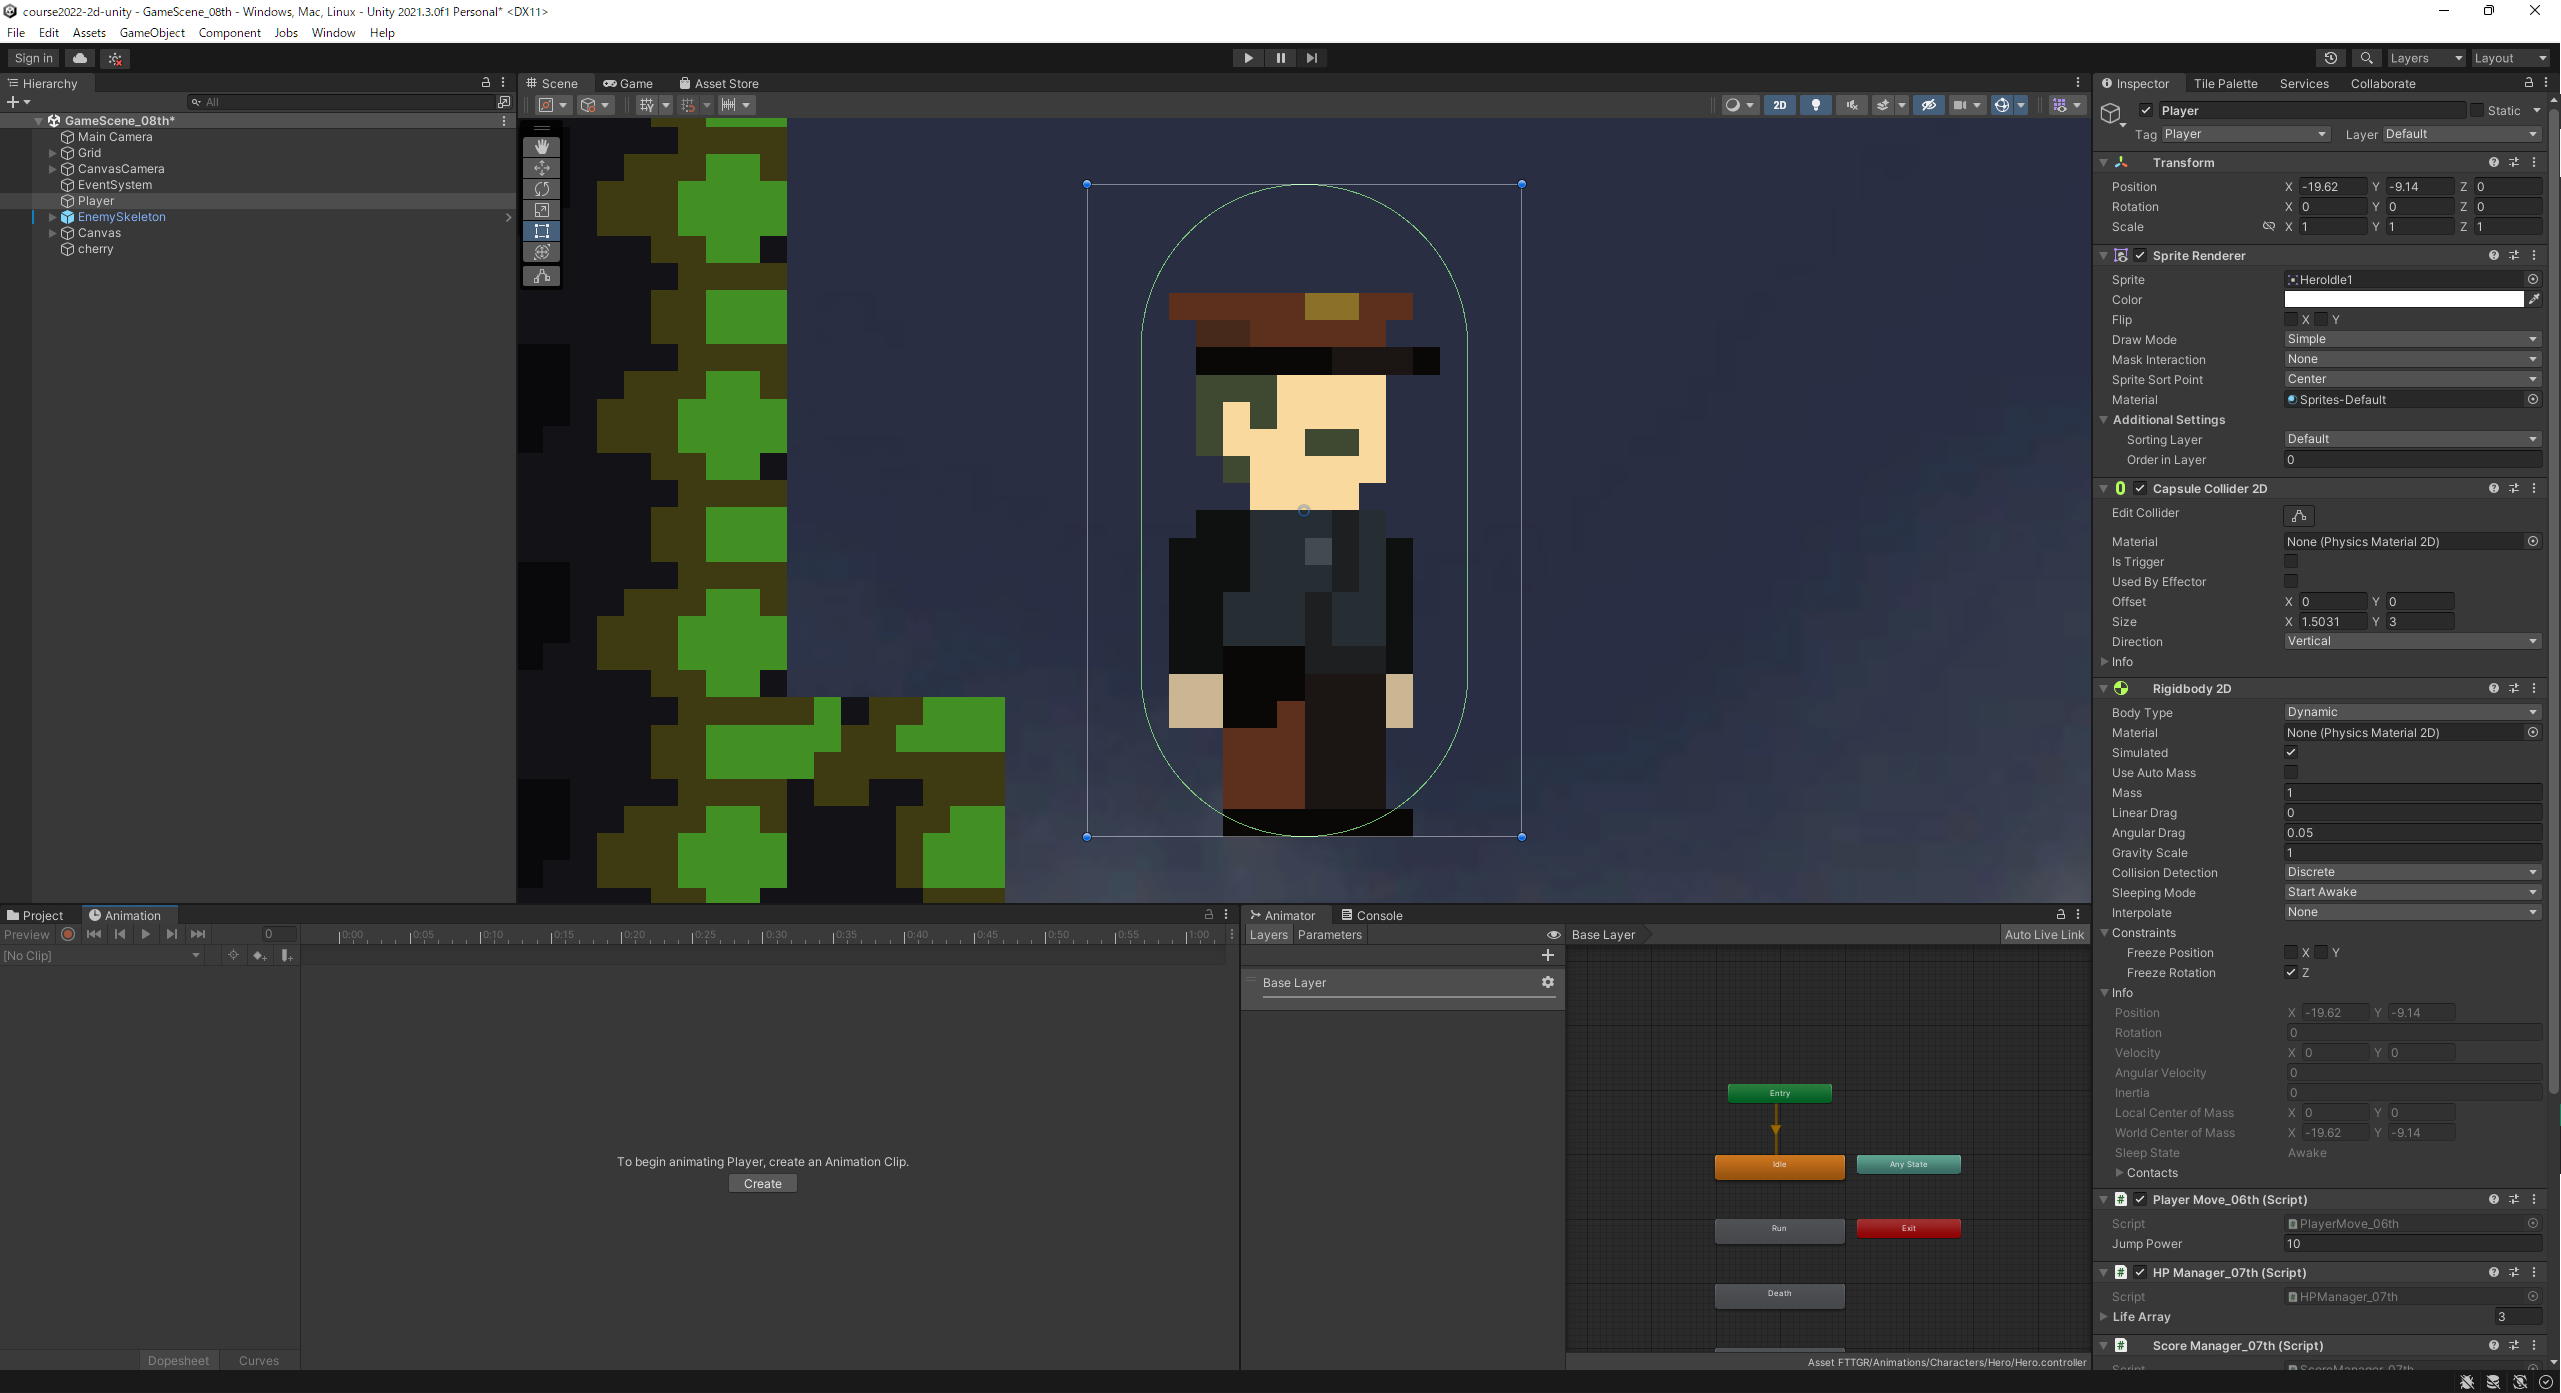Open the Sprite Renderer Color swatch
The image size is (2561, 1393).
tap(2404, 299)
